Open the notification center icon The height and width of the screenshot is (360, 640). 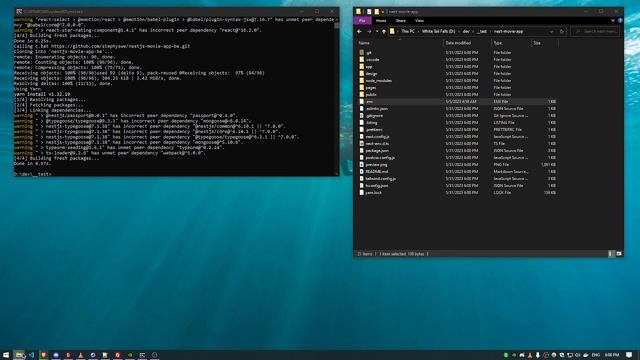tap(629, 355)
